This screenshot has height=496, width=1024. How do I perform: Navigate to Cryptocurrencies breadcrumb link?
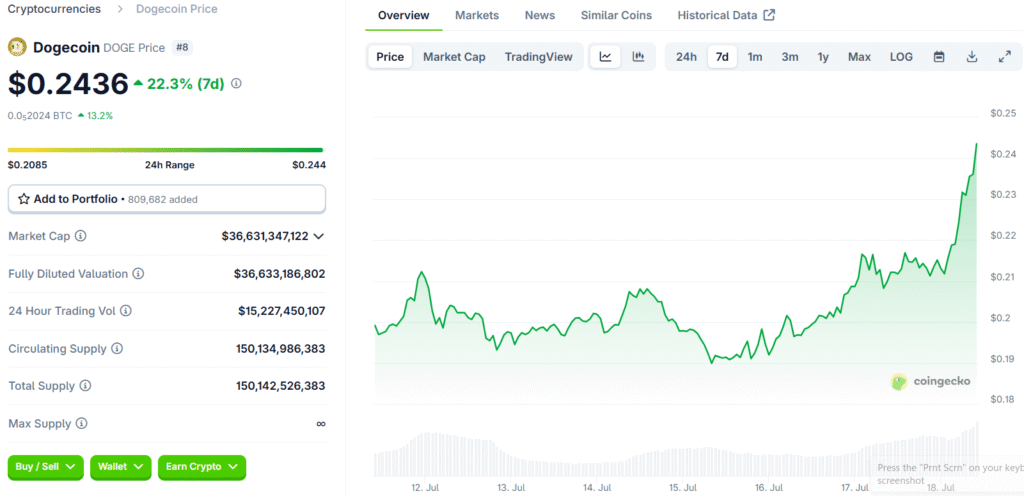(54, 9)
